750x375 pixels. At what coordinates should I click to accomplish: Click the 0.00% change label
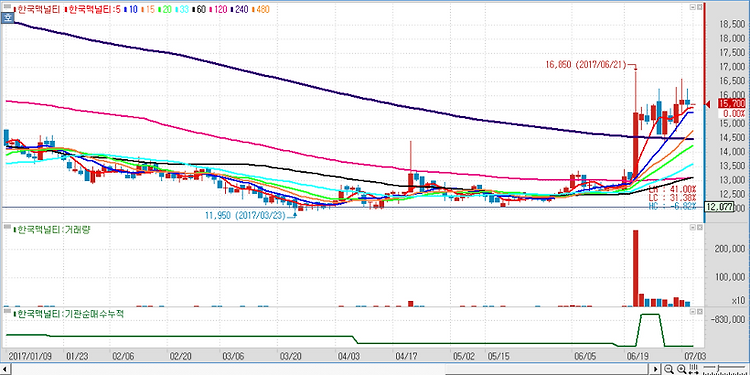click(x=733, y=114)
